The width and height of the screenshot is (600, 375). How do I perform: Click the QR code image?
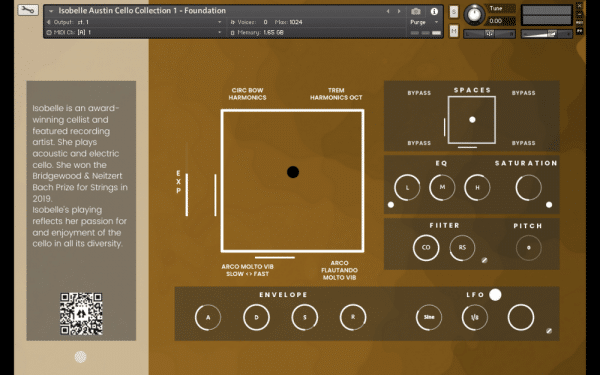[x=81, y=314]
